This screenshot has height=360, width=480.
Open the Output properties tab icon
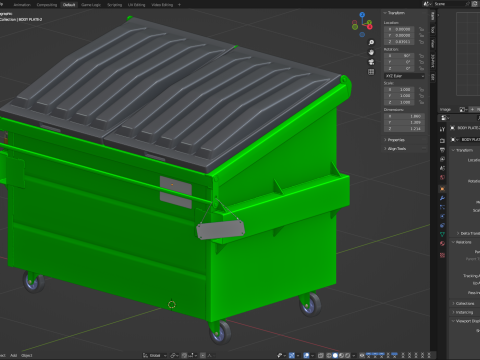pyautogui.click(x=442, y=150)
